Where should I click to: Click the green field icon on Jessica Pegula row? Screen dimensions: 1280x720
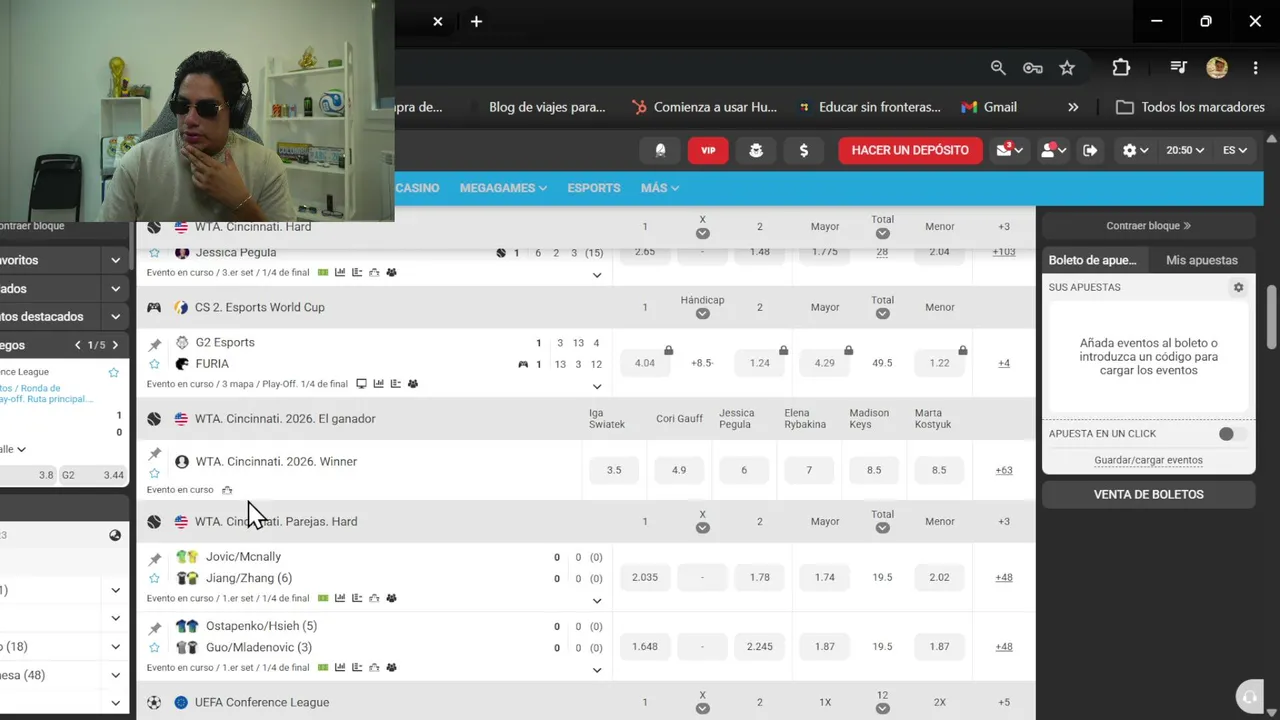coord(323,272)
